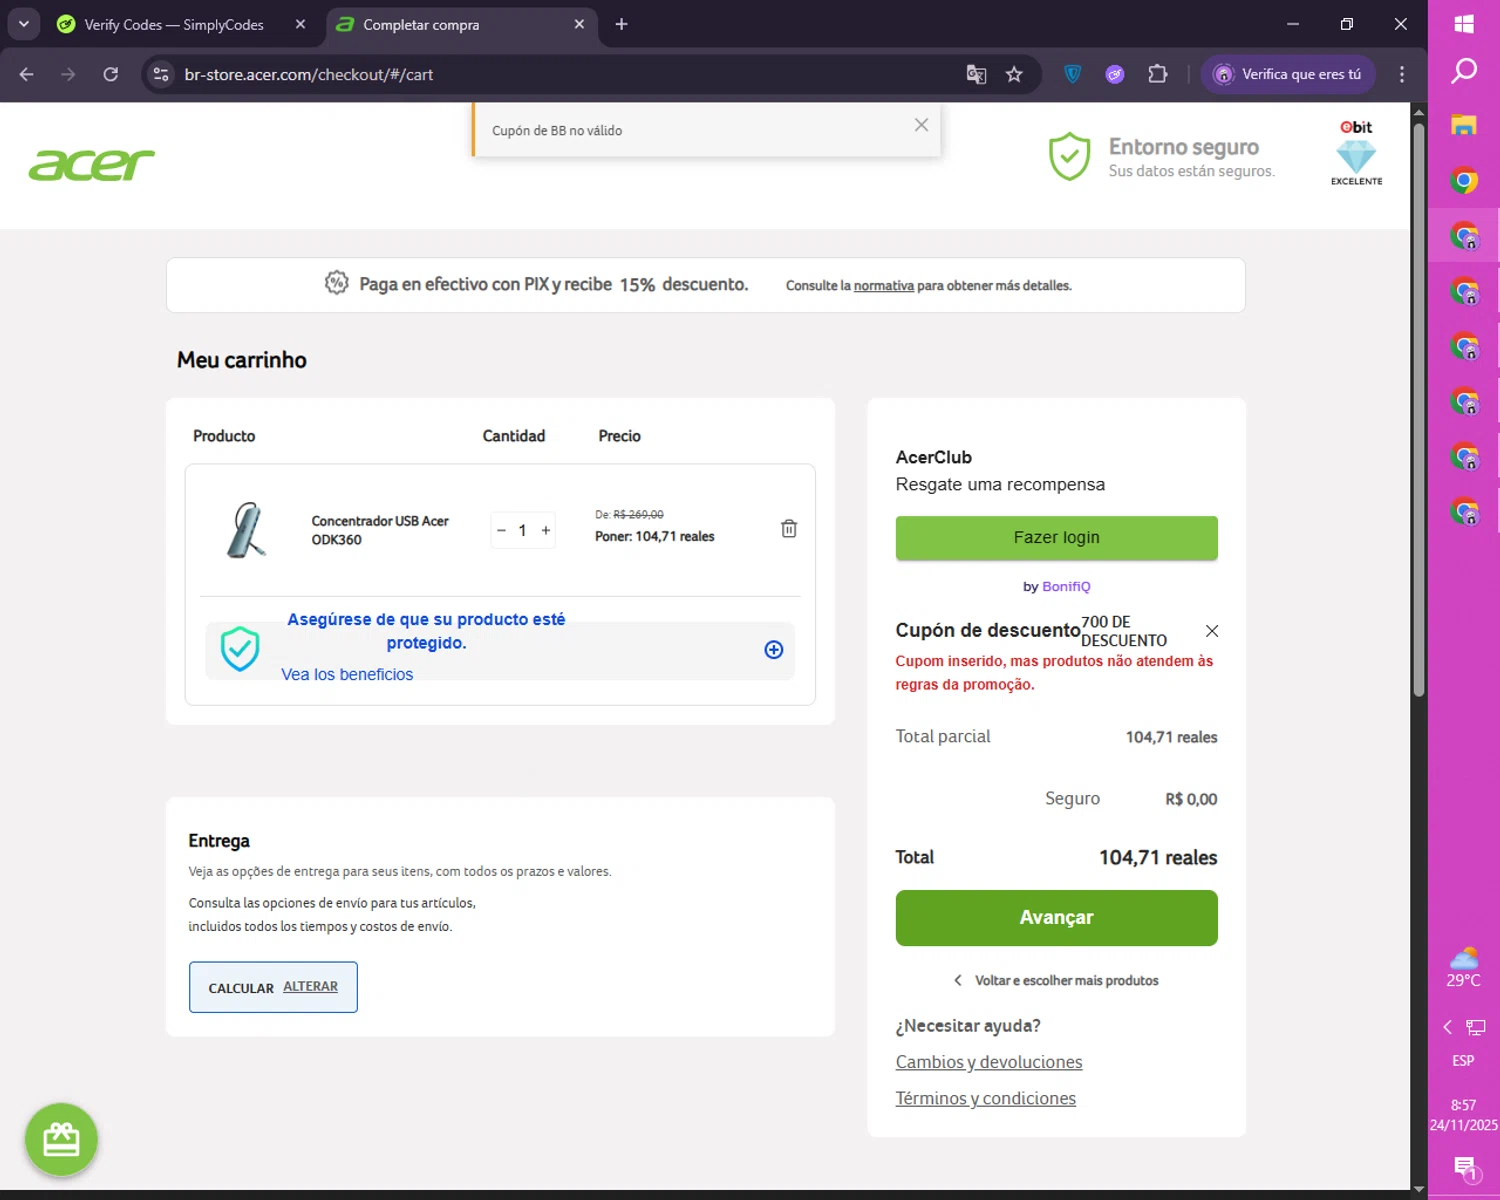
Task: Expand product protection with plus icon
Action: click(x=773, y=650)
